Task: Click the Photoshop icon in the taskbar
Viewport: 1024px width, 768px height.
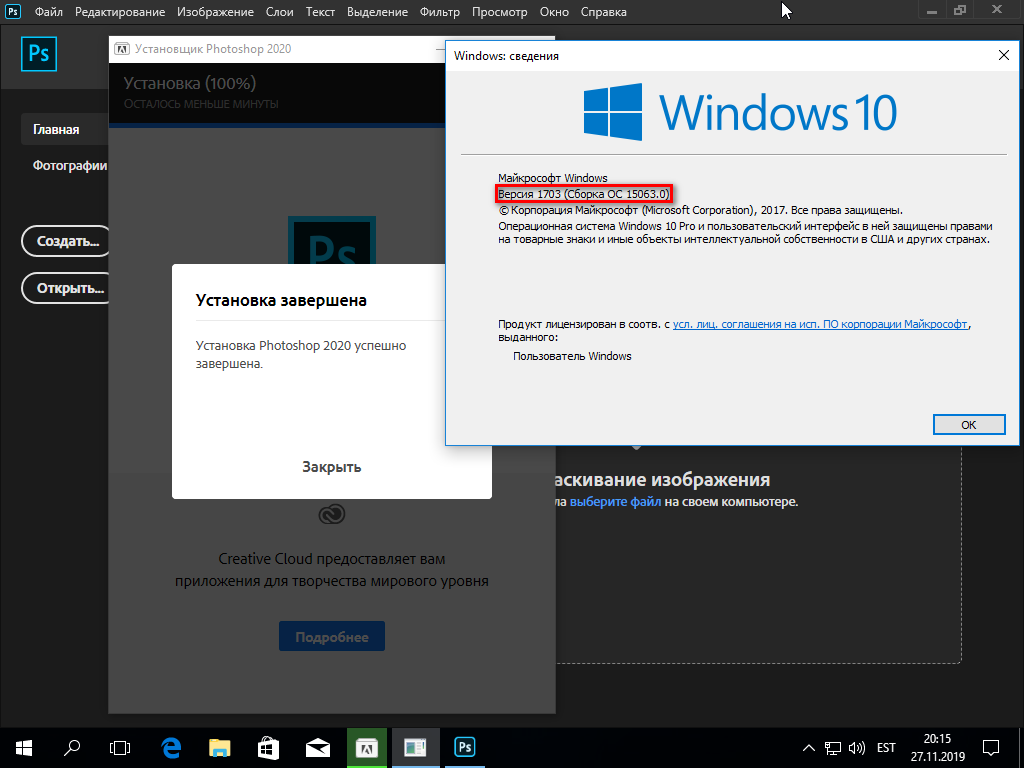Action: [464, 747]
